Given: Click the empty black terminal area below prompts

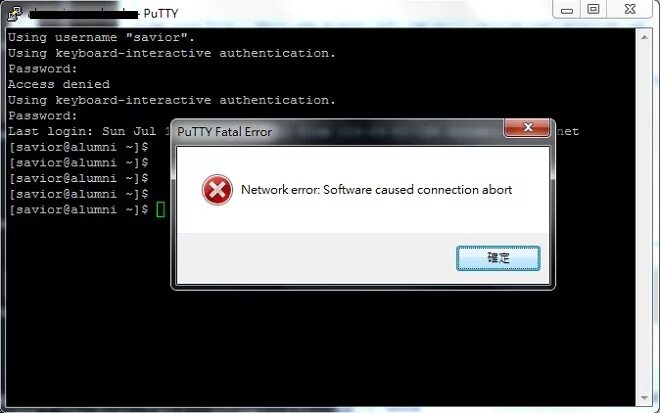Looking at the screenshot, I should (295, 345).
